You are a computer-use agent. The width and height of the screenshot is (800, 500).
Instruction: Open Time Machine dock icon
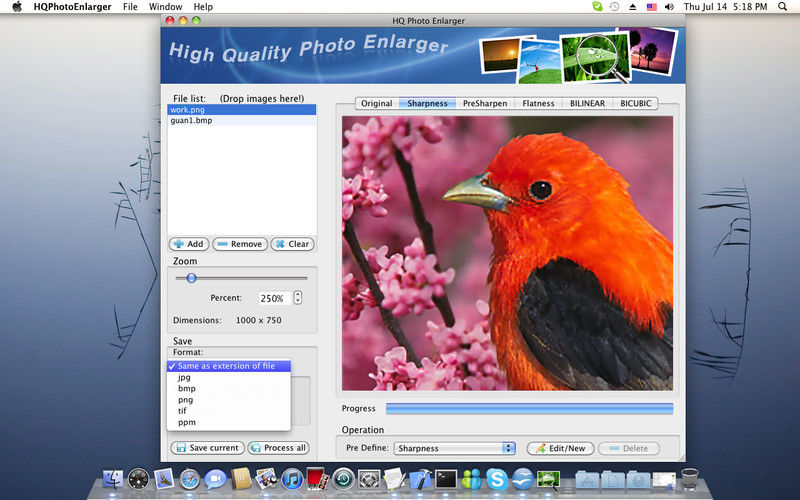pos(343,480)
